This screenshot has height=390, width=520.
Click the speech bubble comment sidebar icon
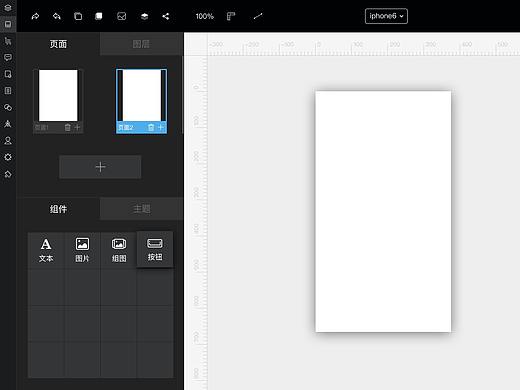click(x=8, y=57)
